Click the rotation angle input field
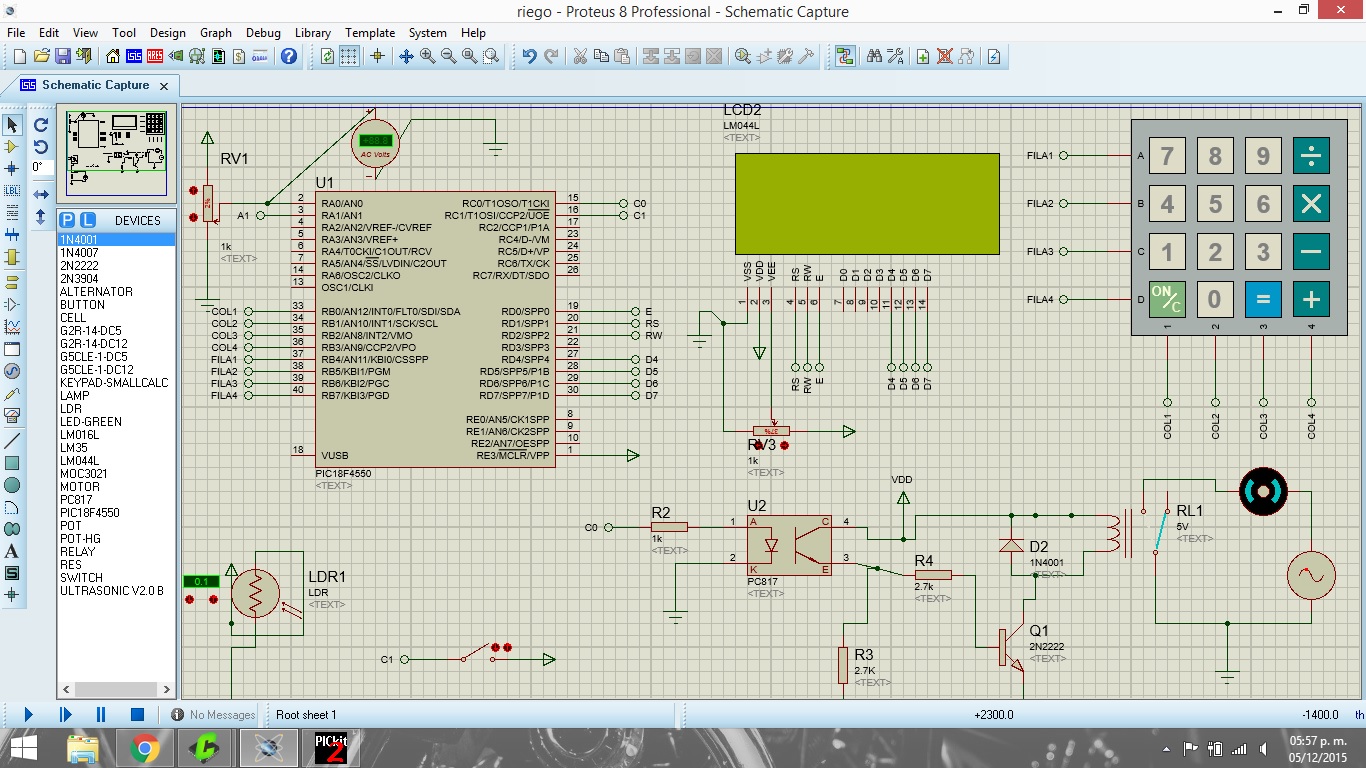The width and height of the screenshot is (1366, 768). pyautogui.click(x=41, y=167)
